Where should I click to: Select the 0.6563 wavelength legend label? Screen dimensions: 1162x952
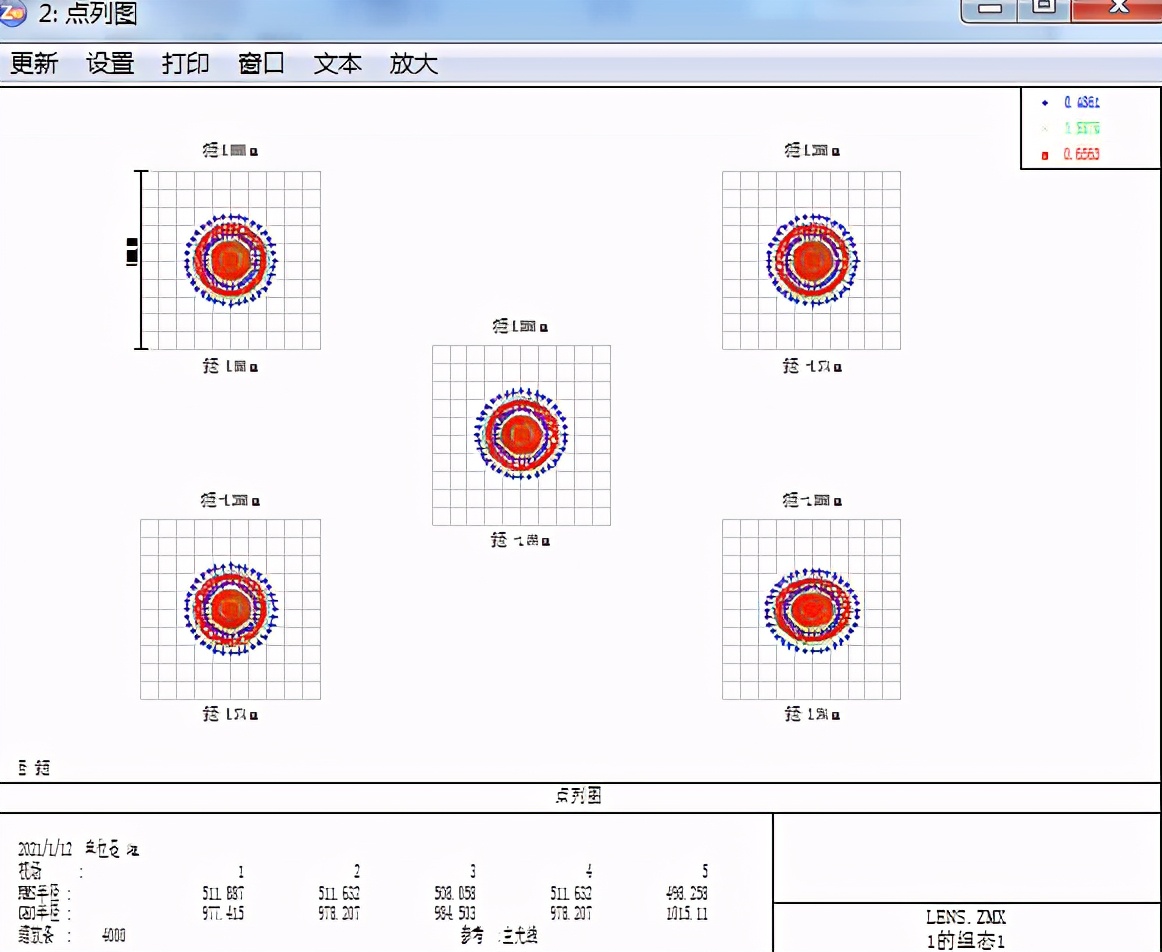1080,154
